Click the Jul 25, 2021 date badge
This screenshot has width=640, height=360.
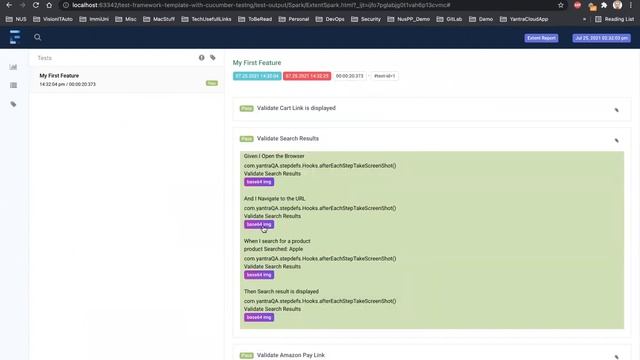tap(601, 38)
